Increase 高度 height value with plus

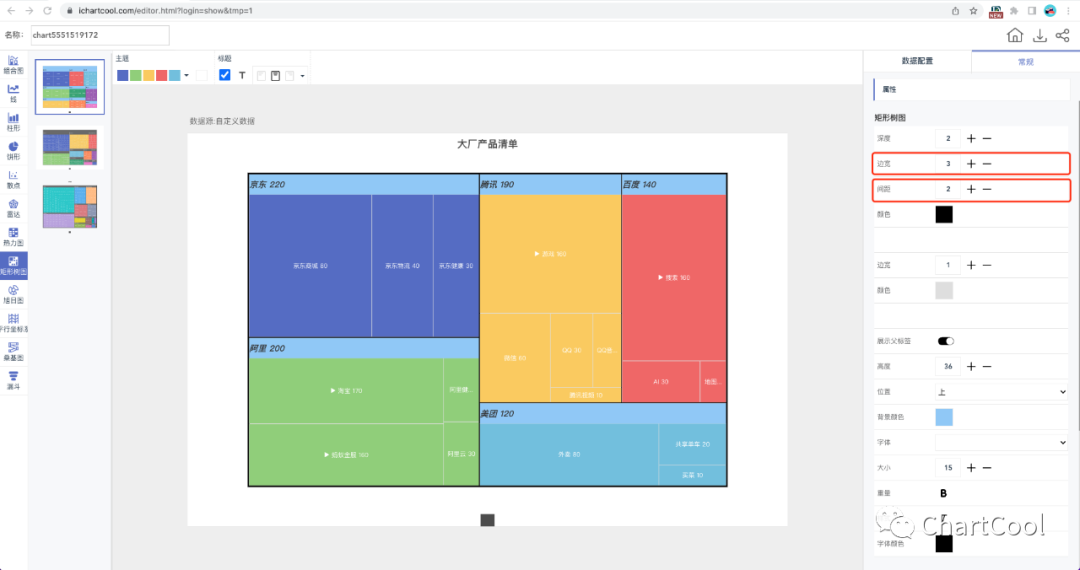click(x=971, y=366)
